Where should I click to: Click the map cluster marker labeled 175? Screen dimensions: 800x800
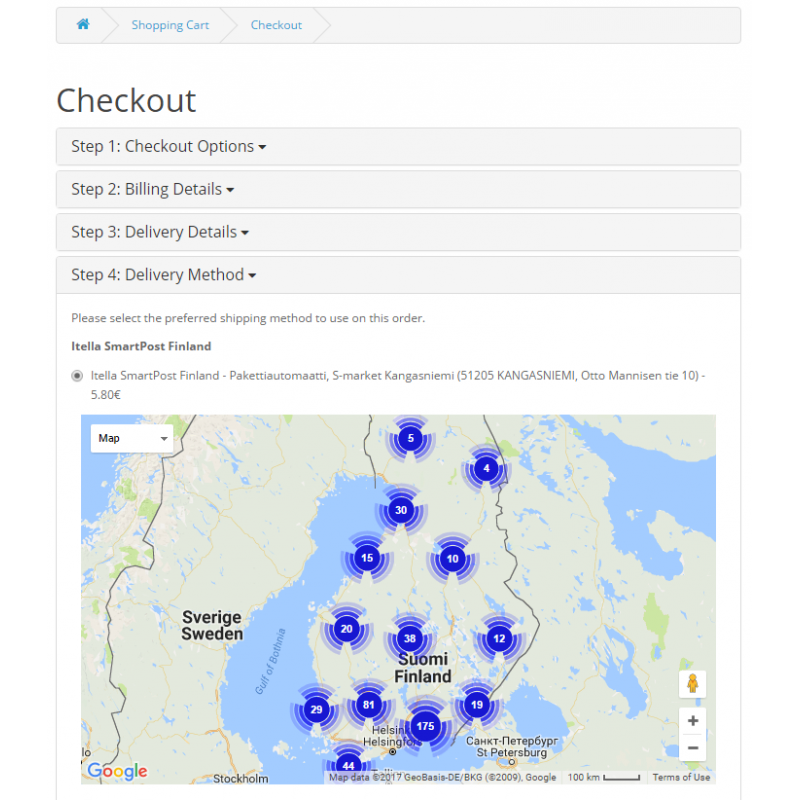(426, 726)
